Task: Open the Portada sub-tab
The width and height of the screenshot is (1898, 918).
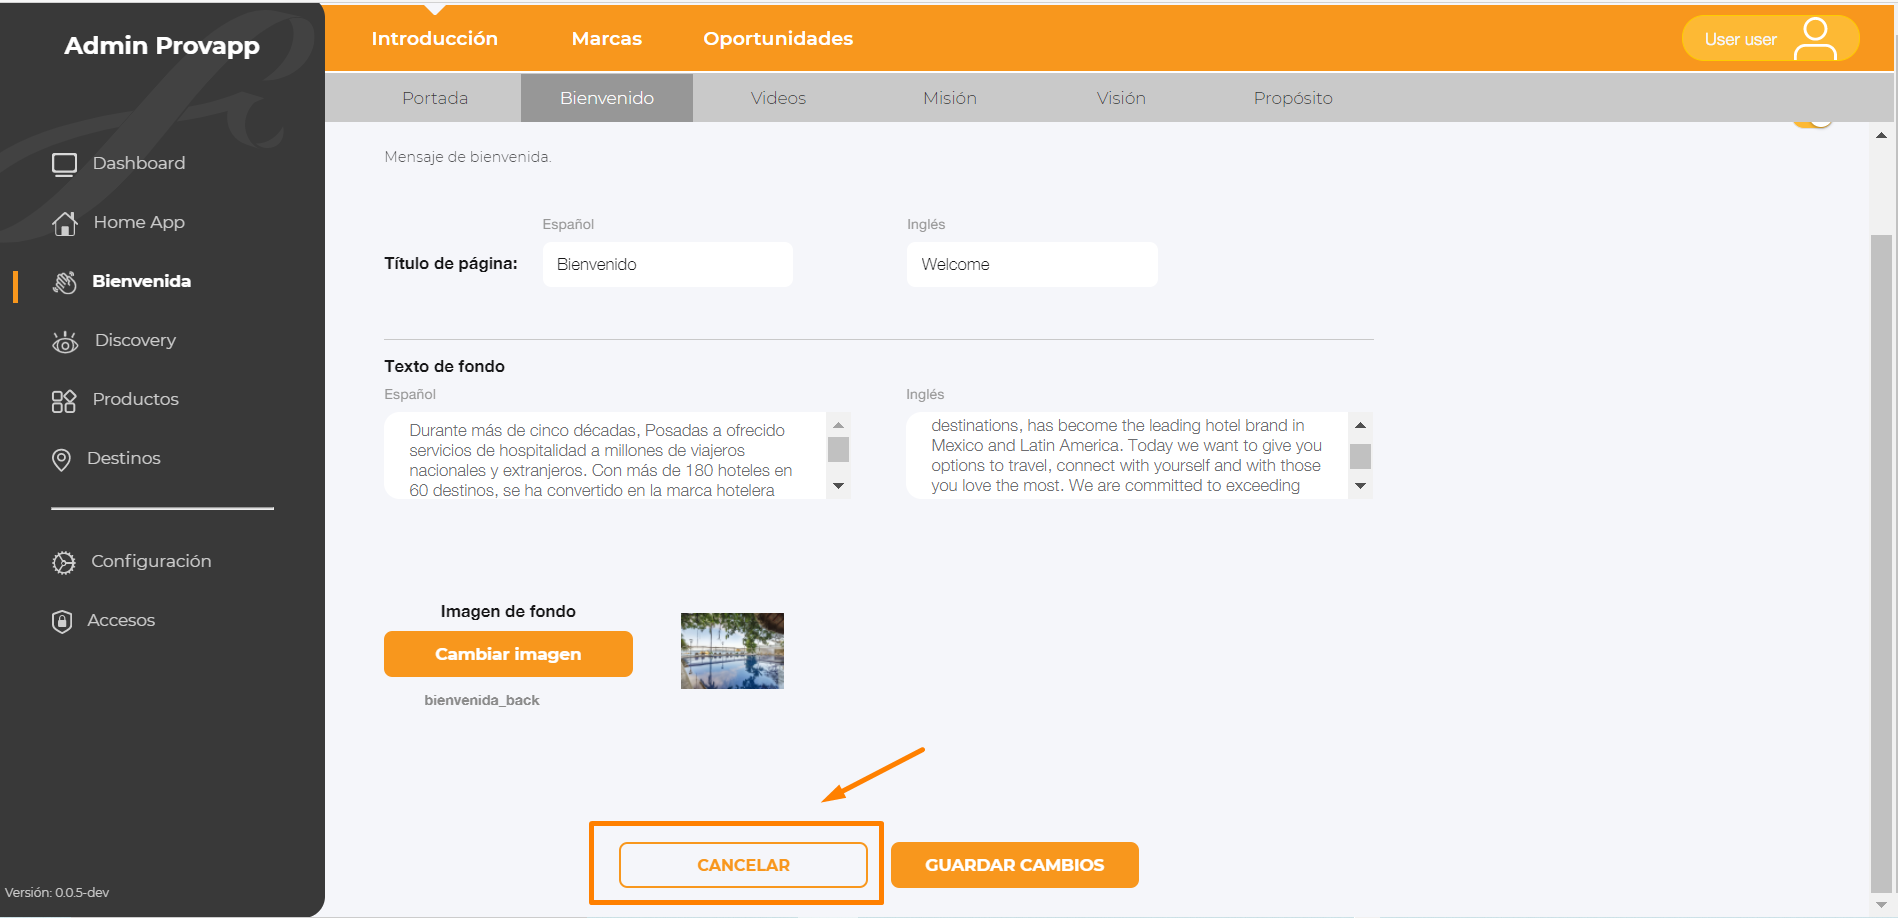Action: pyautogui.click(x=435, y=98)
